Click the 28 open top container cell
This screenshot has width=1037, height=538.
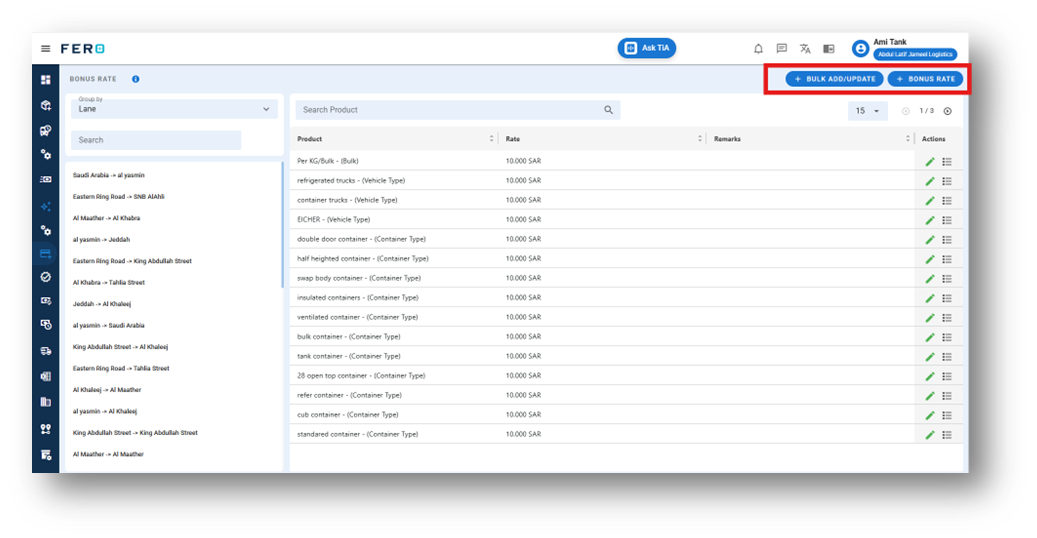[x=361, y=376]
